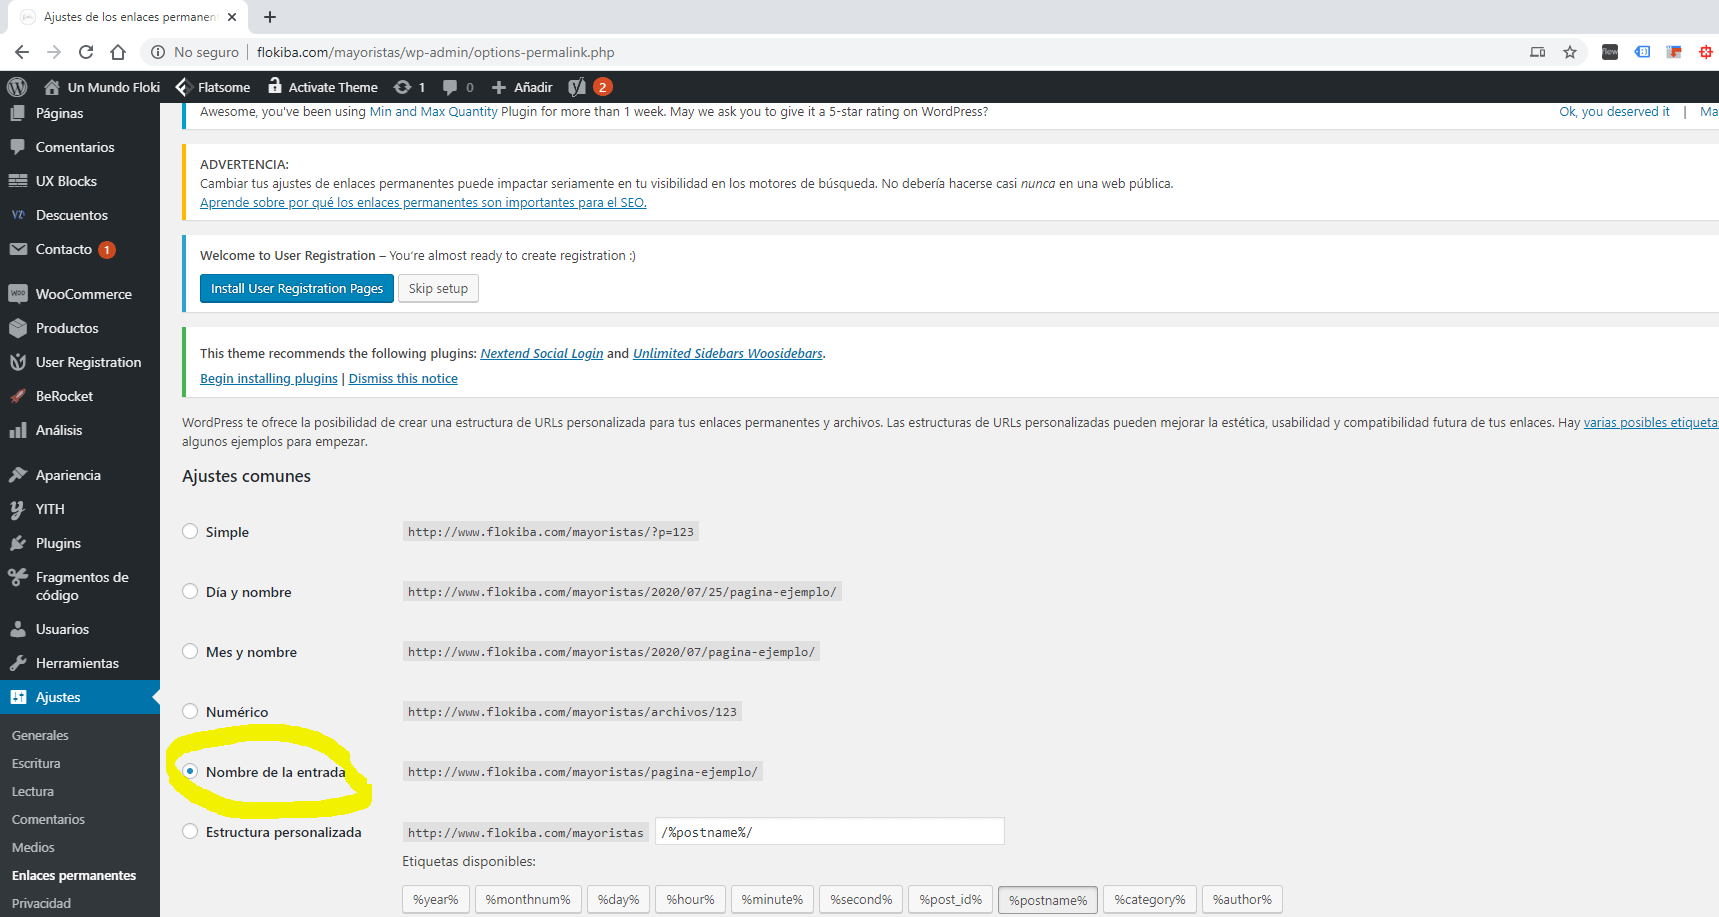This screenshot has height=917, width=1719.
Task: Select the Simple permalink radio button
Action: coord(190,531)
